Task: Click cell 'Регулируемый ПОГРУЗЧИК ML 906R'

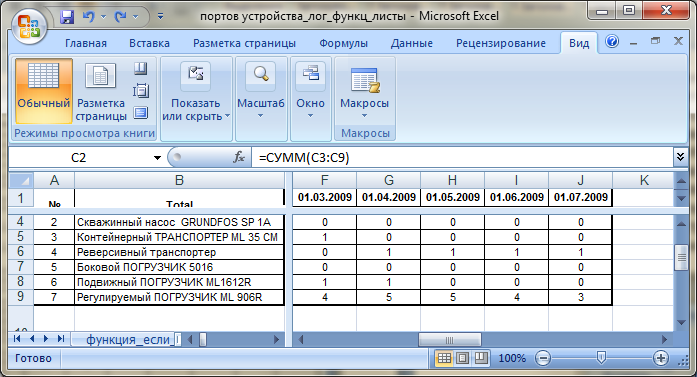Action: pyautogui.click(x=179, y=297)
